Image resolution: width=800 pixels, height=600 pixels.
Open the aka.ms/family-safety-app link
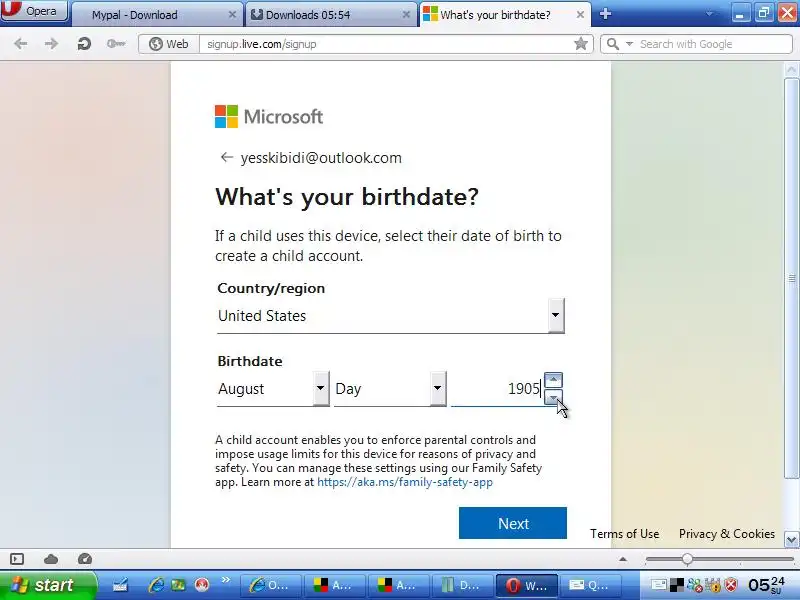[x=405, y=482]
